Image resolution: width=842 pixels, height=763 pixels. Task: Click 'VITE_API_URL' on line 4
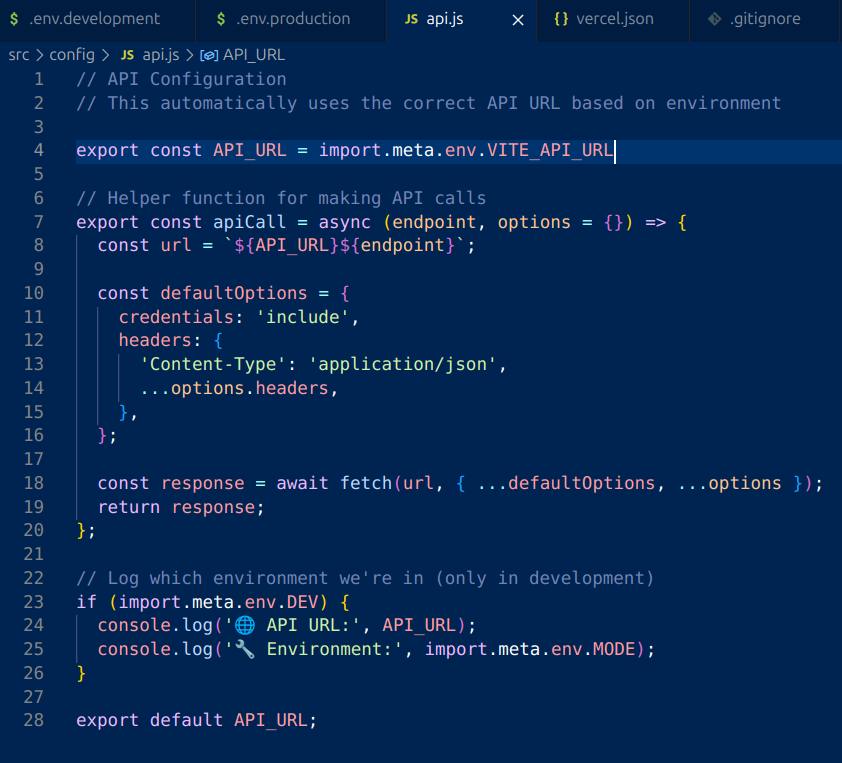click(x=549, y=150)
